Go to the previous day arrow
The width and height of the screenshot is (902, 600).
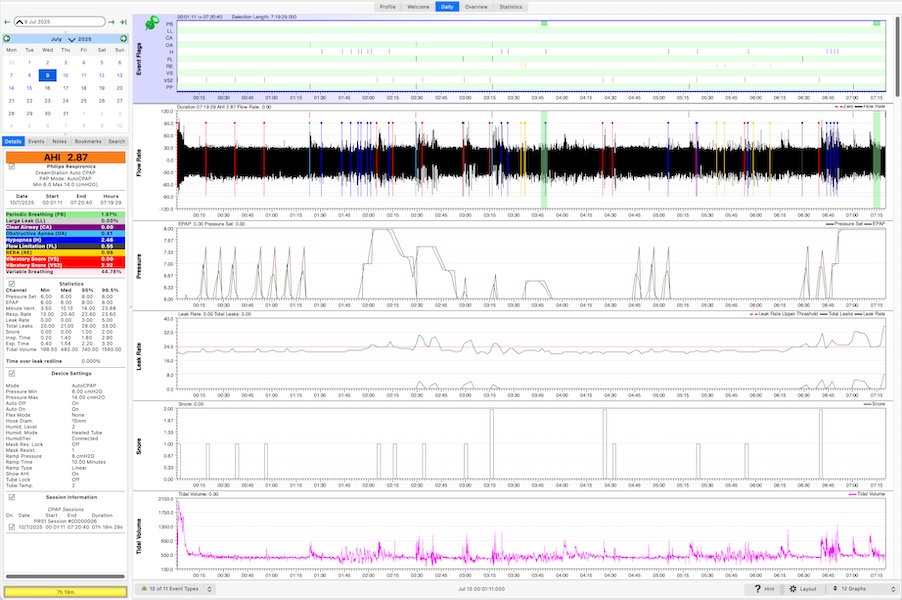tap(7, 22)
